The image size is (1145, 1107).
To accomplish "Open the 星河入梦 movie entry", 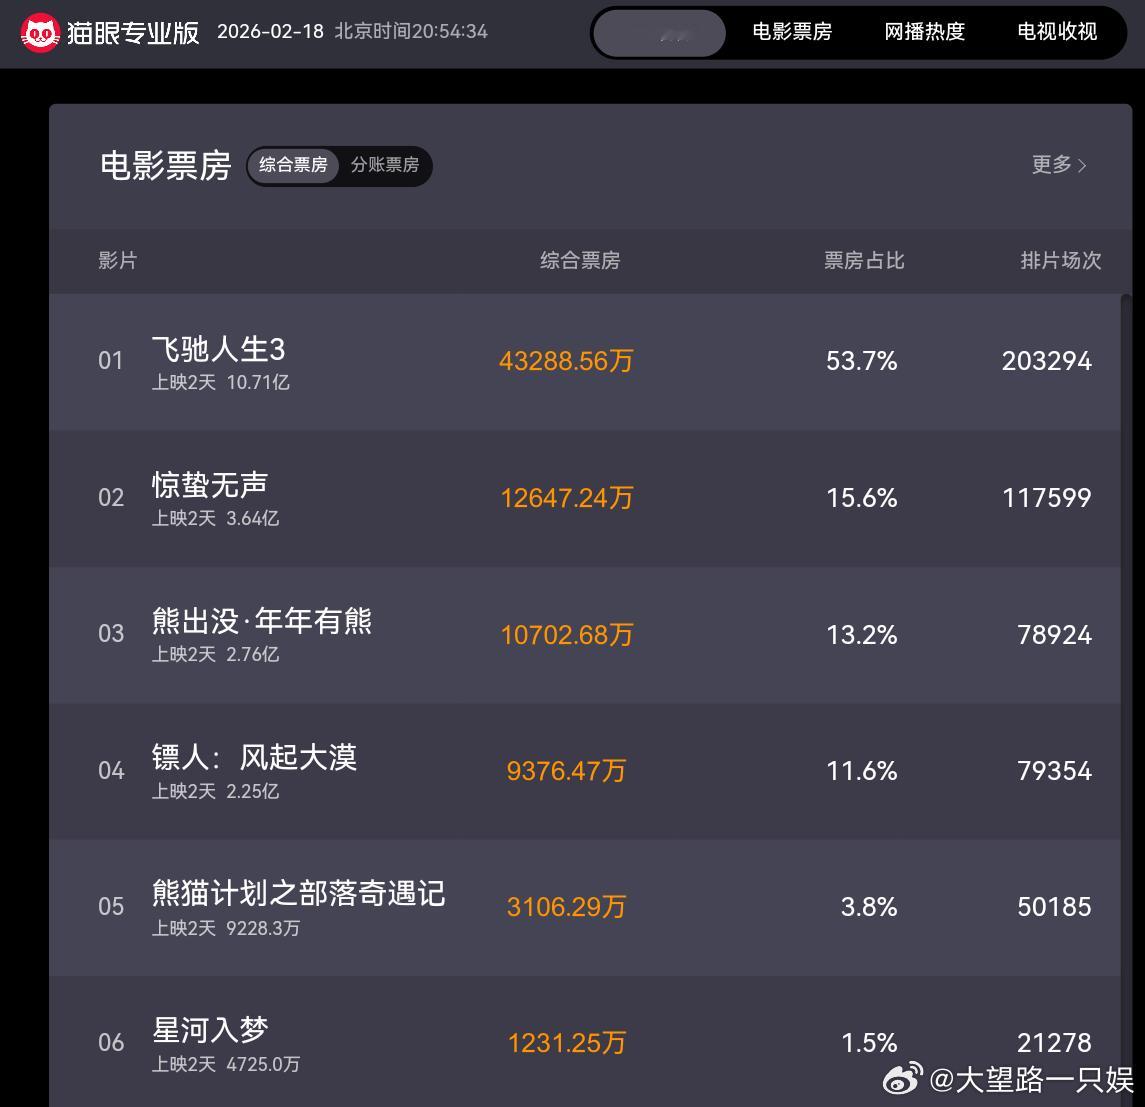I will point(207,1031).
